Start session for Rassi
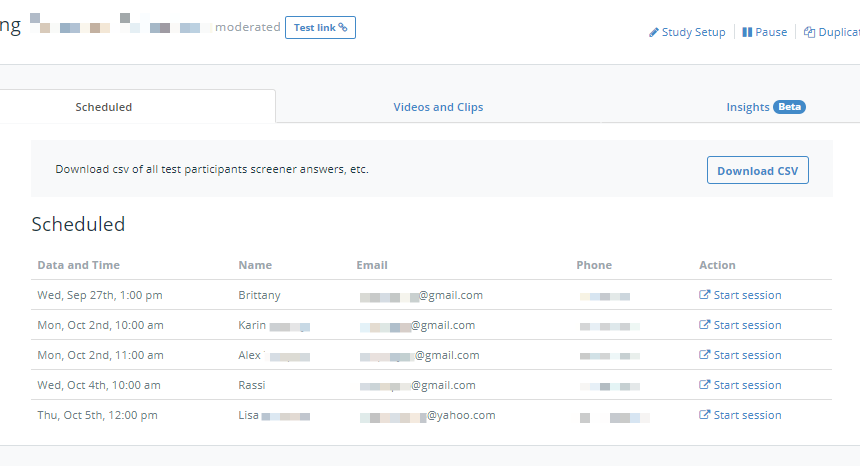 tap(740, 385)
